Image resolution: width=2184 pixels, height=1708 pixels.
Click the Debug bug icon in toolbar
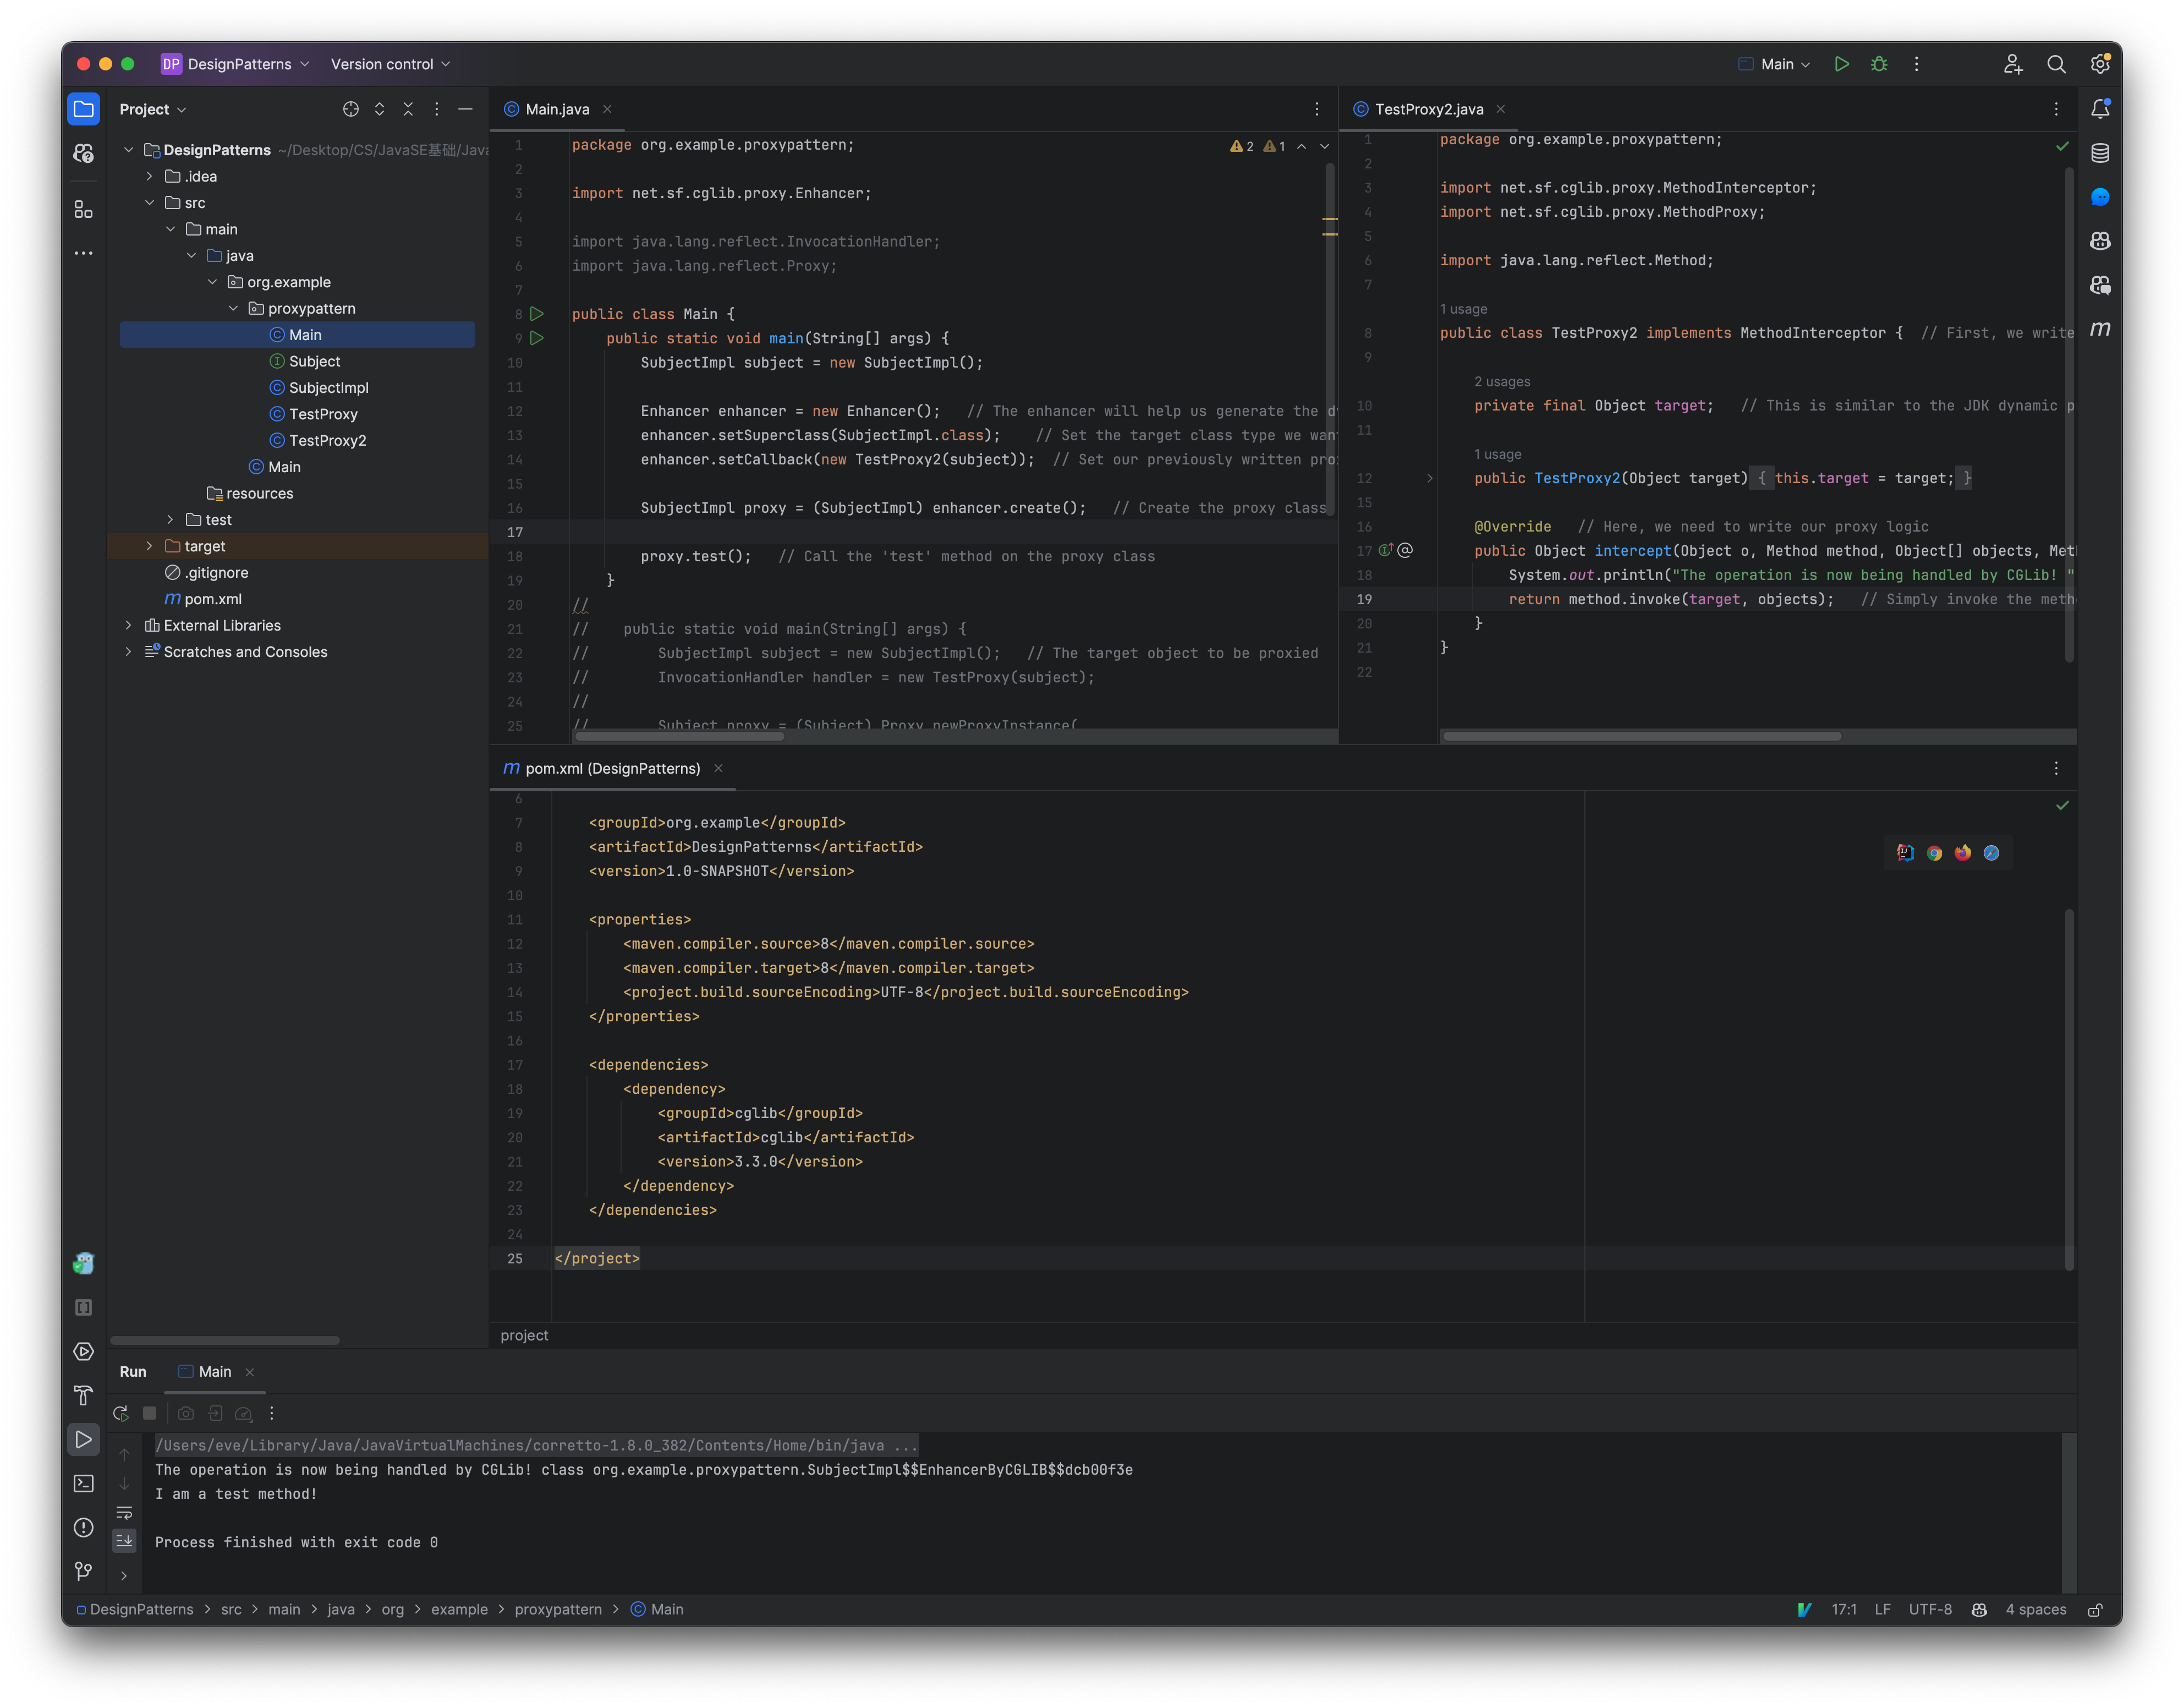click(1879, 64)
